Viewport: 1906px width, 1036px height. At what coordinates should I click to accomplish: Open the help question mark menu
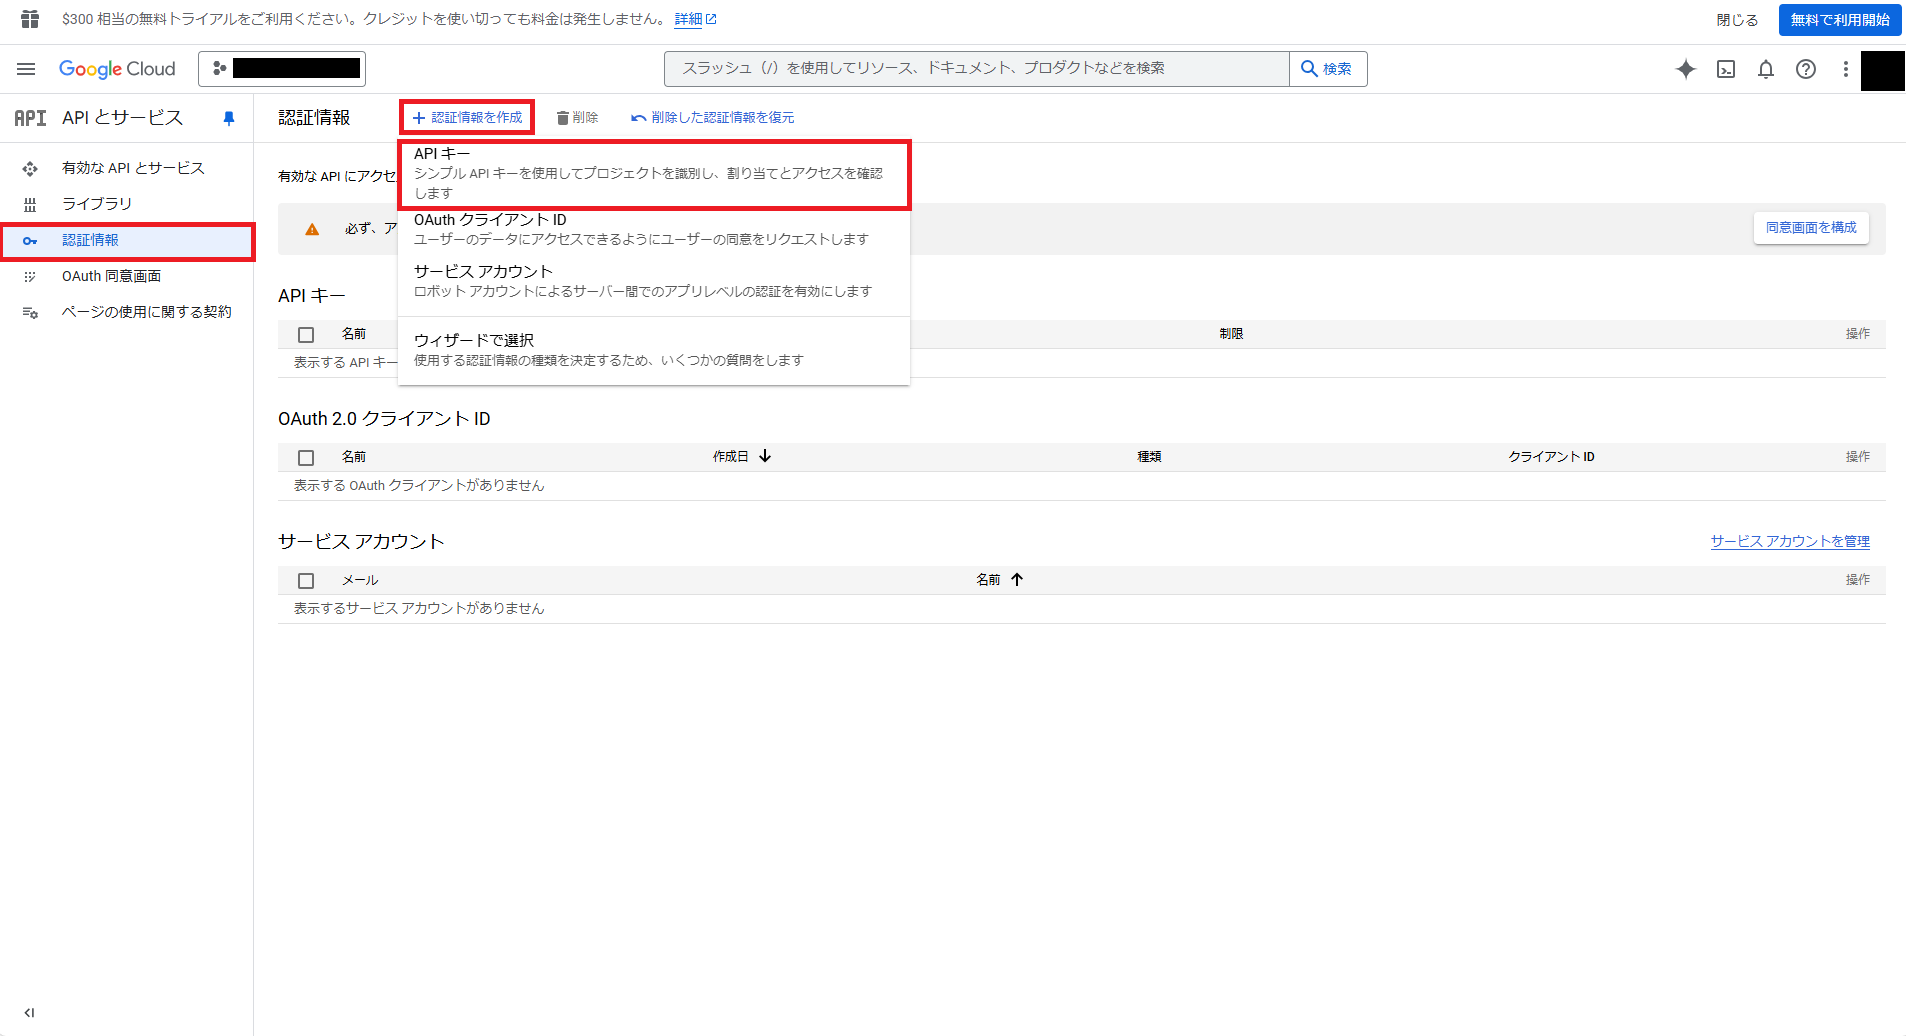tap(1806, 69)
